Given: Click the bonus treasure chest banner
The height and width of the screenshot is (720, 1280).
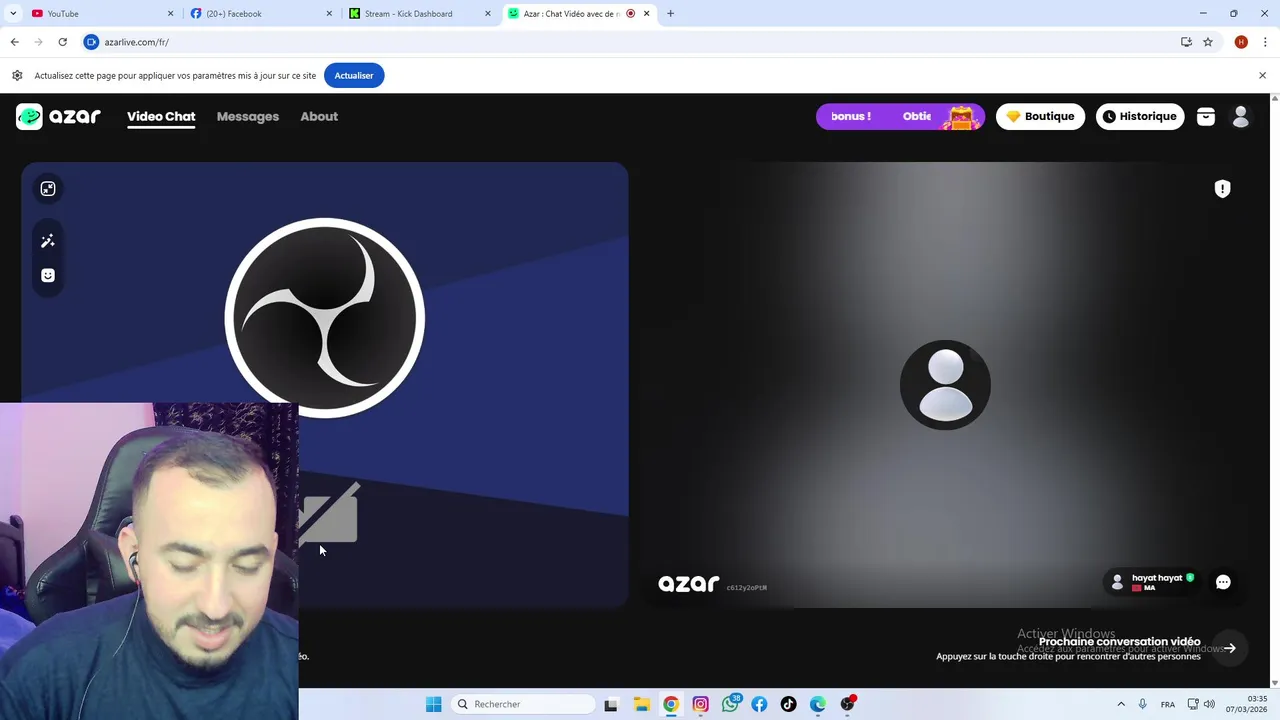Looking at the screenshot, I should [x=900, y=117].
